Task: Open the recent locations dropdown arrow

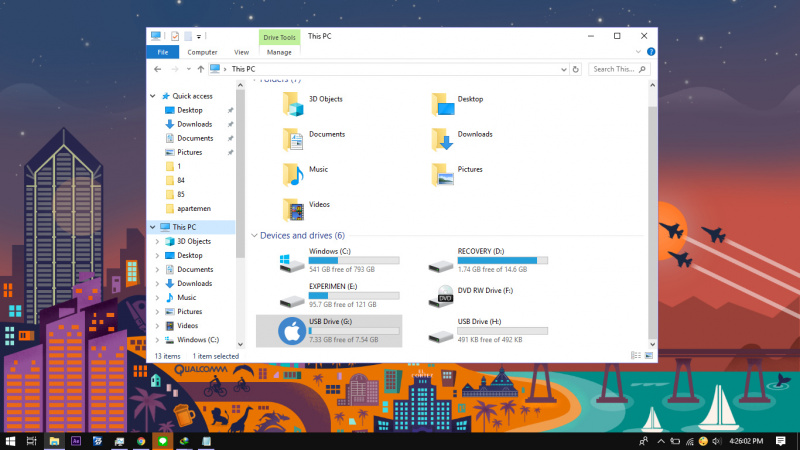Action: (x=188, y=69)
